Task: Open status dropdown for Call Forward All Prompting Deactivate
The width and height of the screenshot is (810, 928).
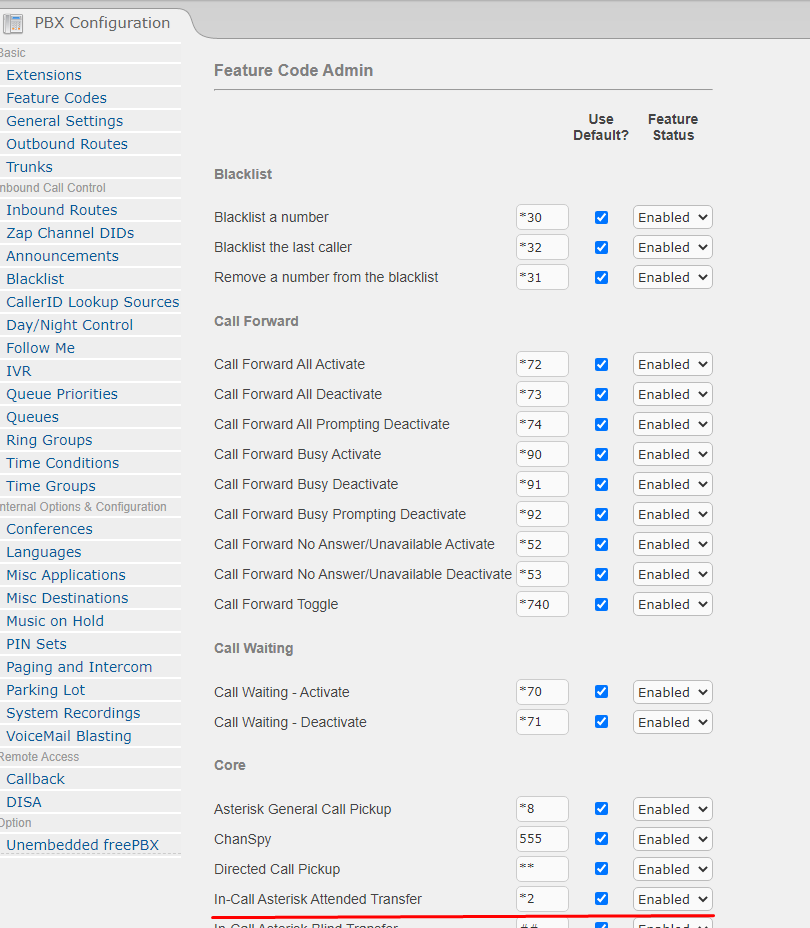Action: (673, 424)
